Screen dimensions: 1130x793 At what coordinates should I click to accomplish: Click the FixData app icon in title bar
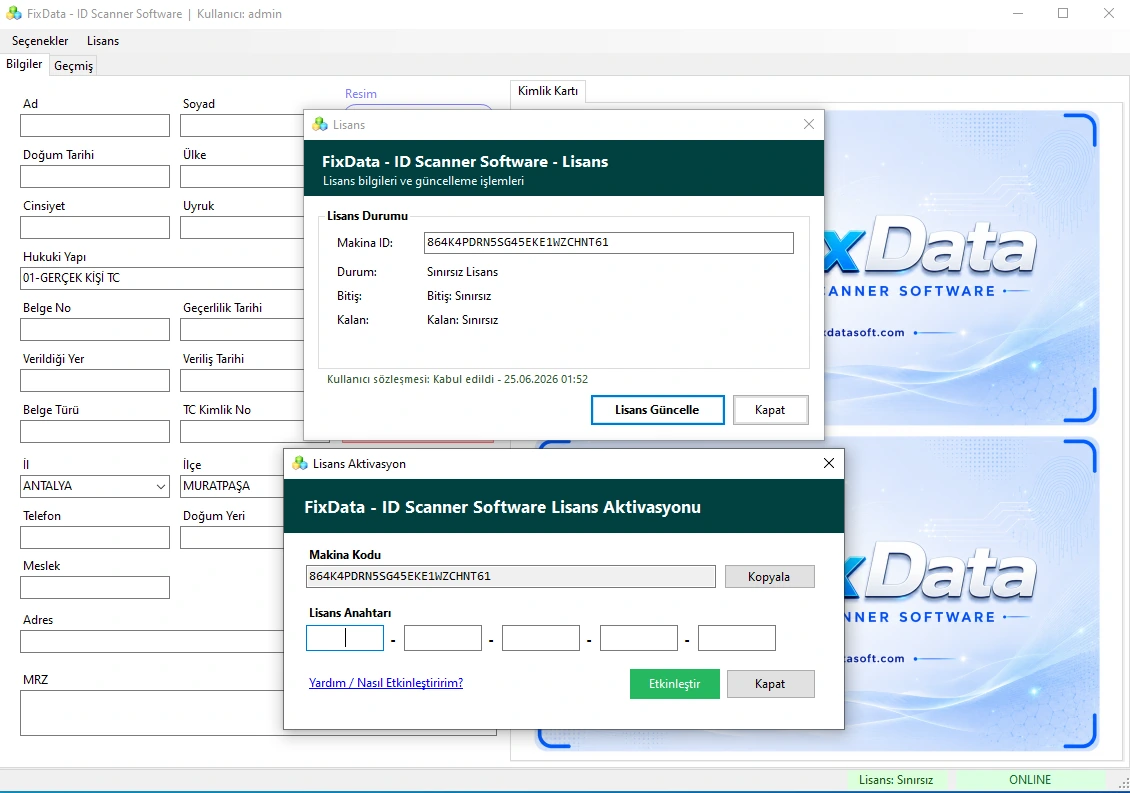coord(14,14)
